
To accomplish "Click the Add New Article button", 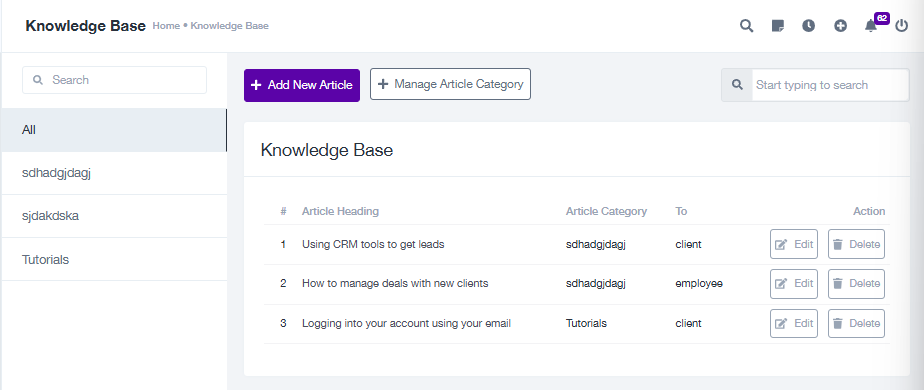I will 302,85.
